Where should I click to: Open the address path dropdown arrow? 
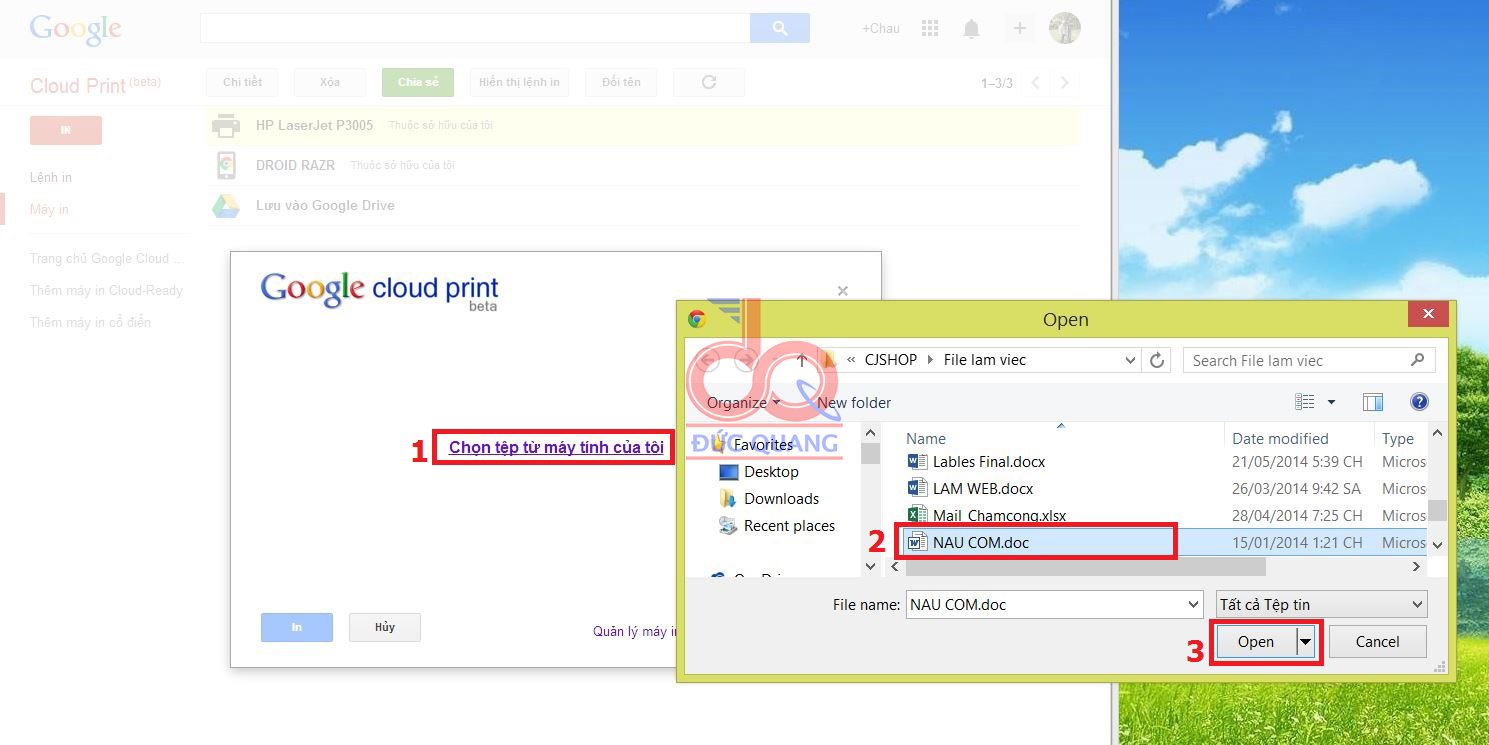(1131, 360)
